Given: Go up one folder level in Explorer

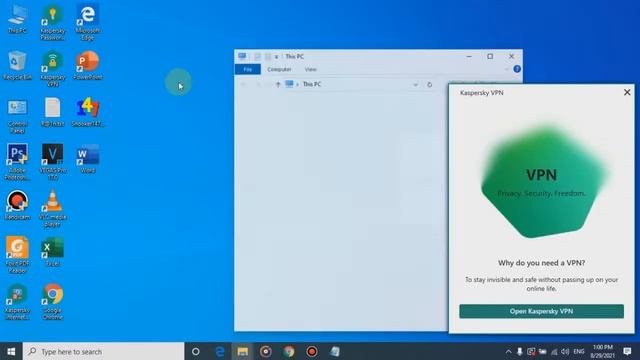Looking at the screenshot, I should tap(278, 84).
